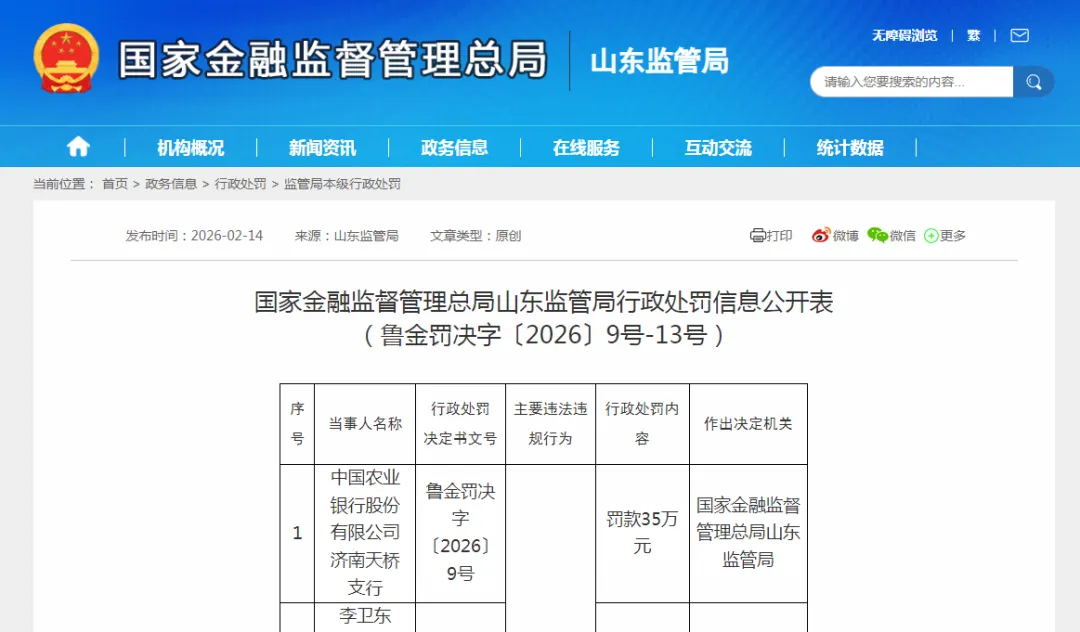Click the mail envelope icon
This screenshot has width=1080, height=632.
pyautogui.click(x=1019, y=35)
